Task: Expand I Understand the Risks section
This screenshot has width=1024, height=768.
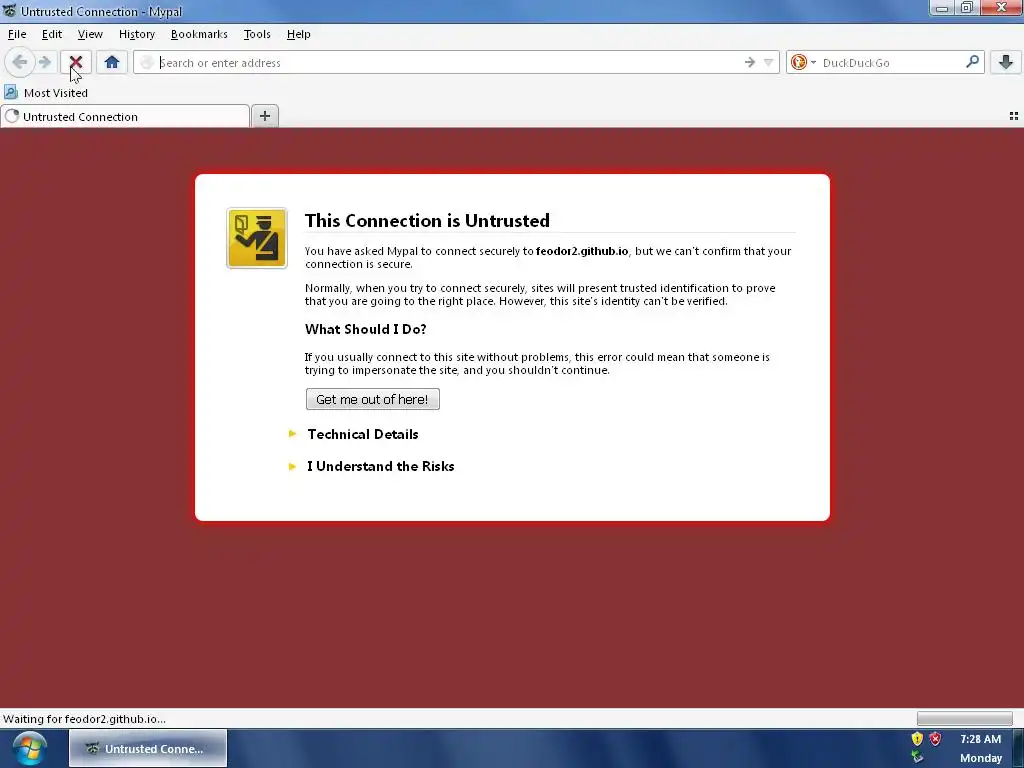Action: (381, 466)
